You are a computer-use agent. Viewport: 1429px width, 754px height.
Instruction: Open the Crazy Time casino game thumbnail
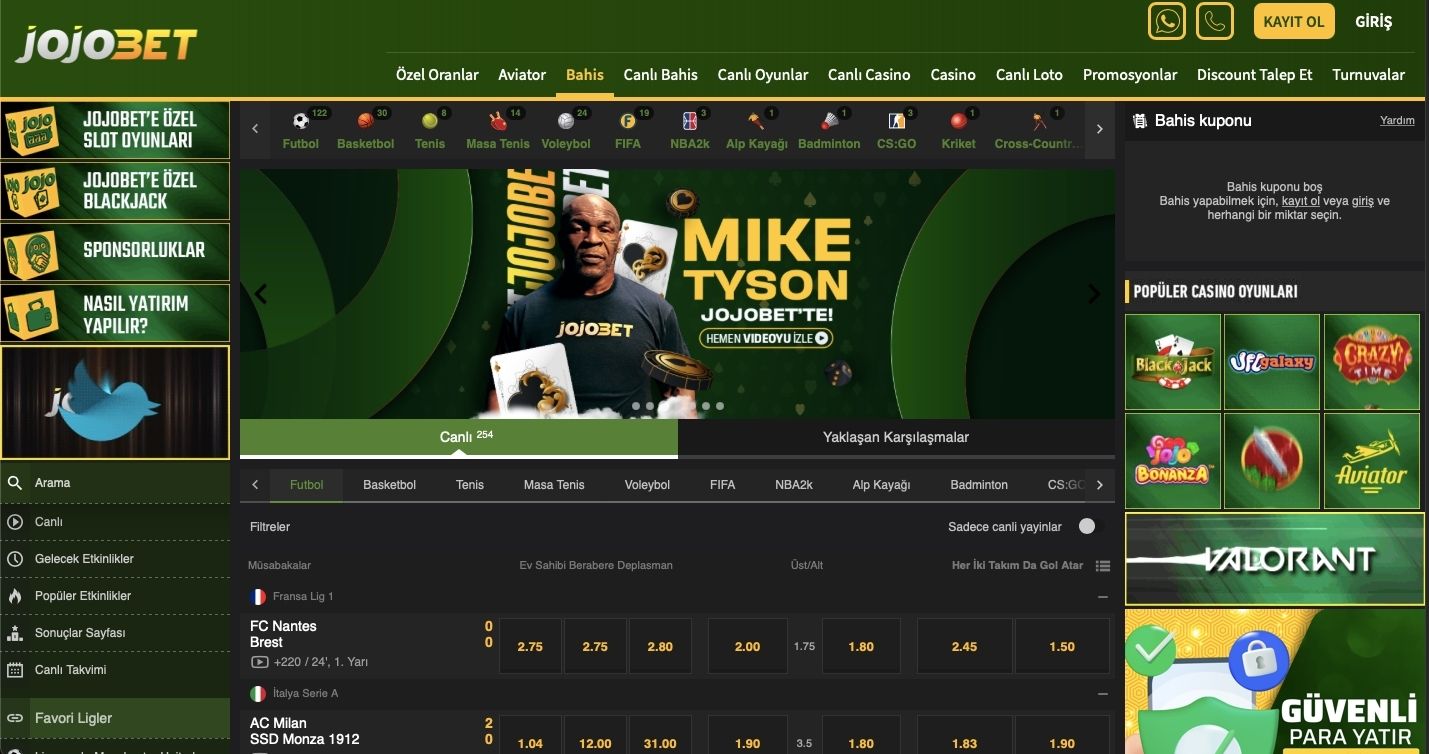coord(1372,362)
